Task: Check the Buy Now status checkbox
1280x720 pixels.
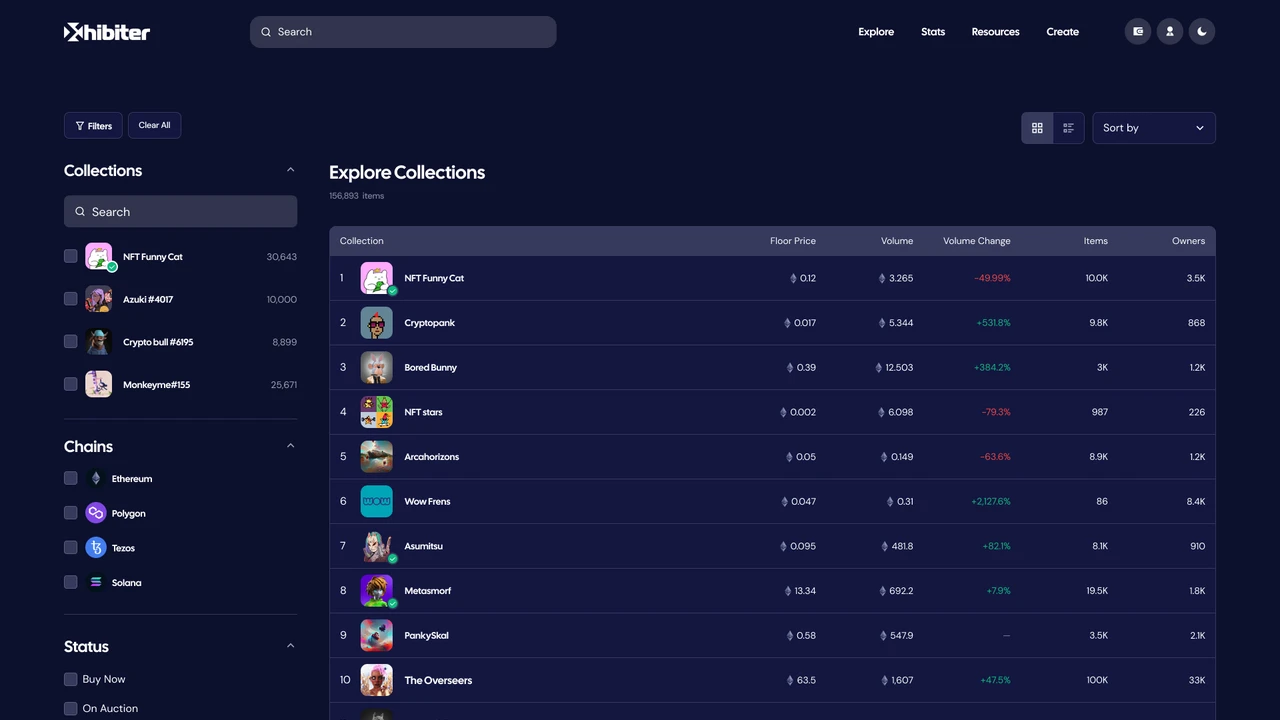Action: tap(71, 679)
